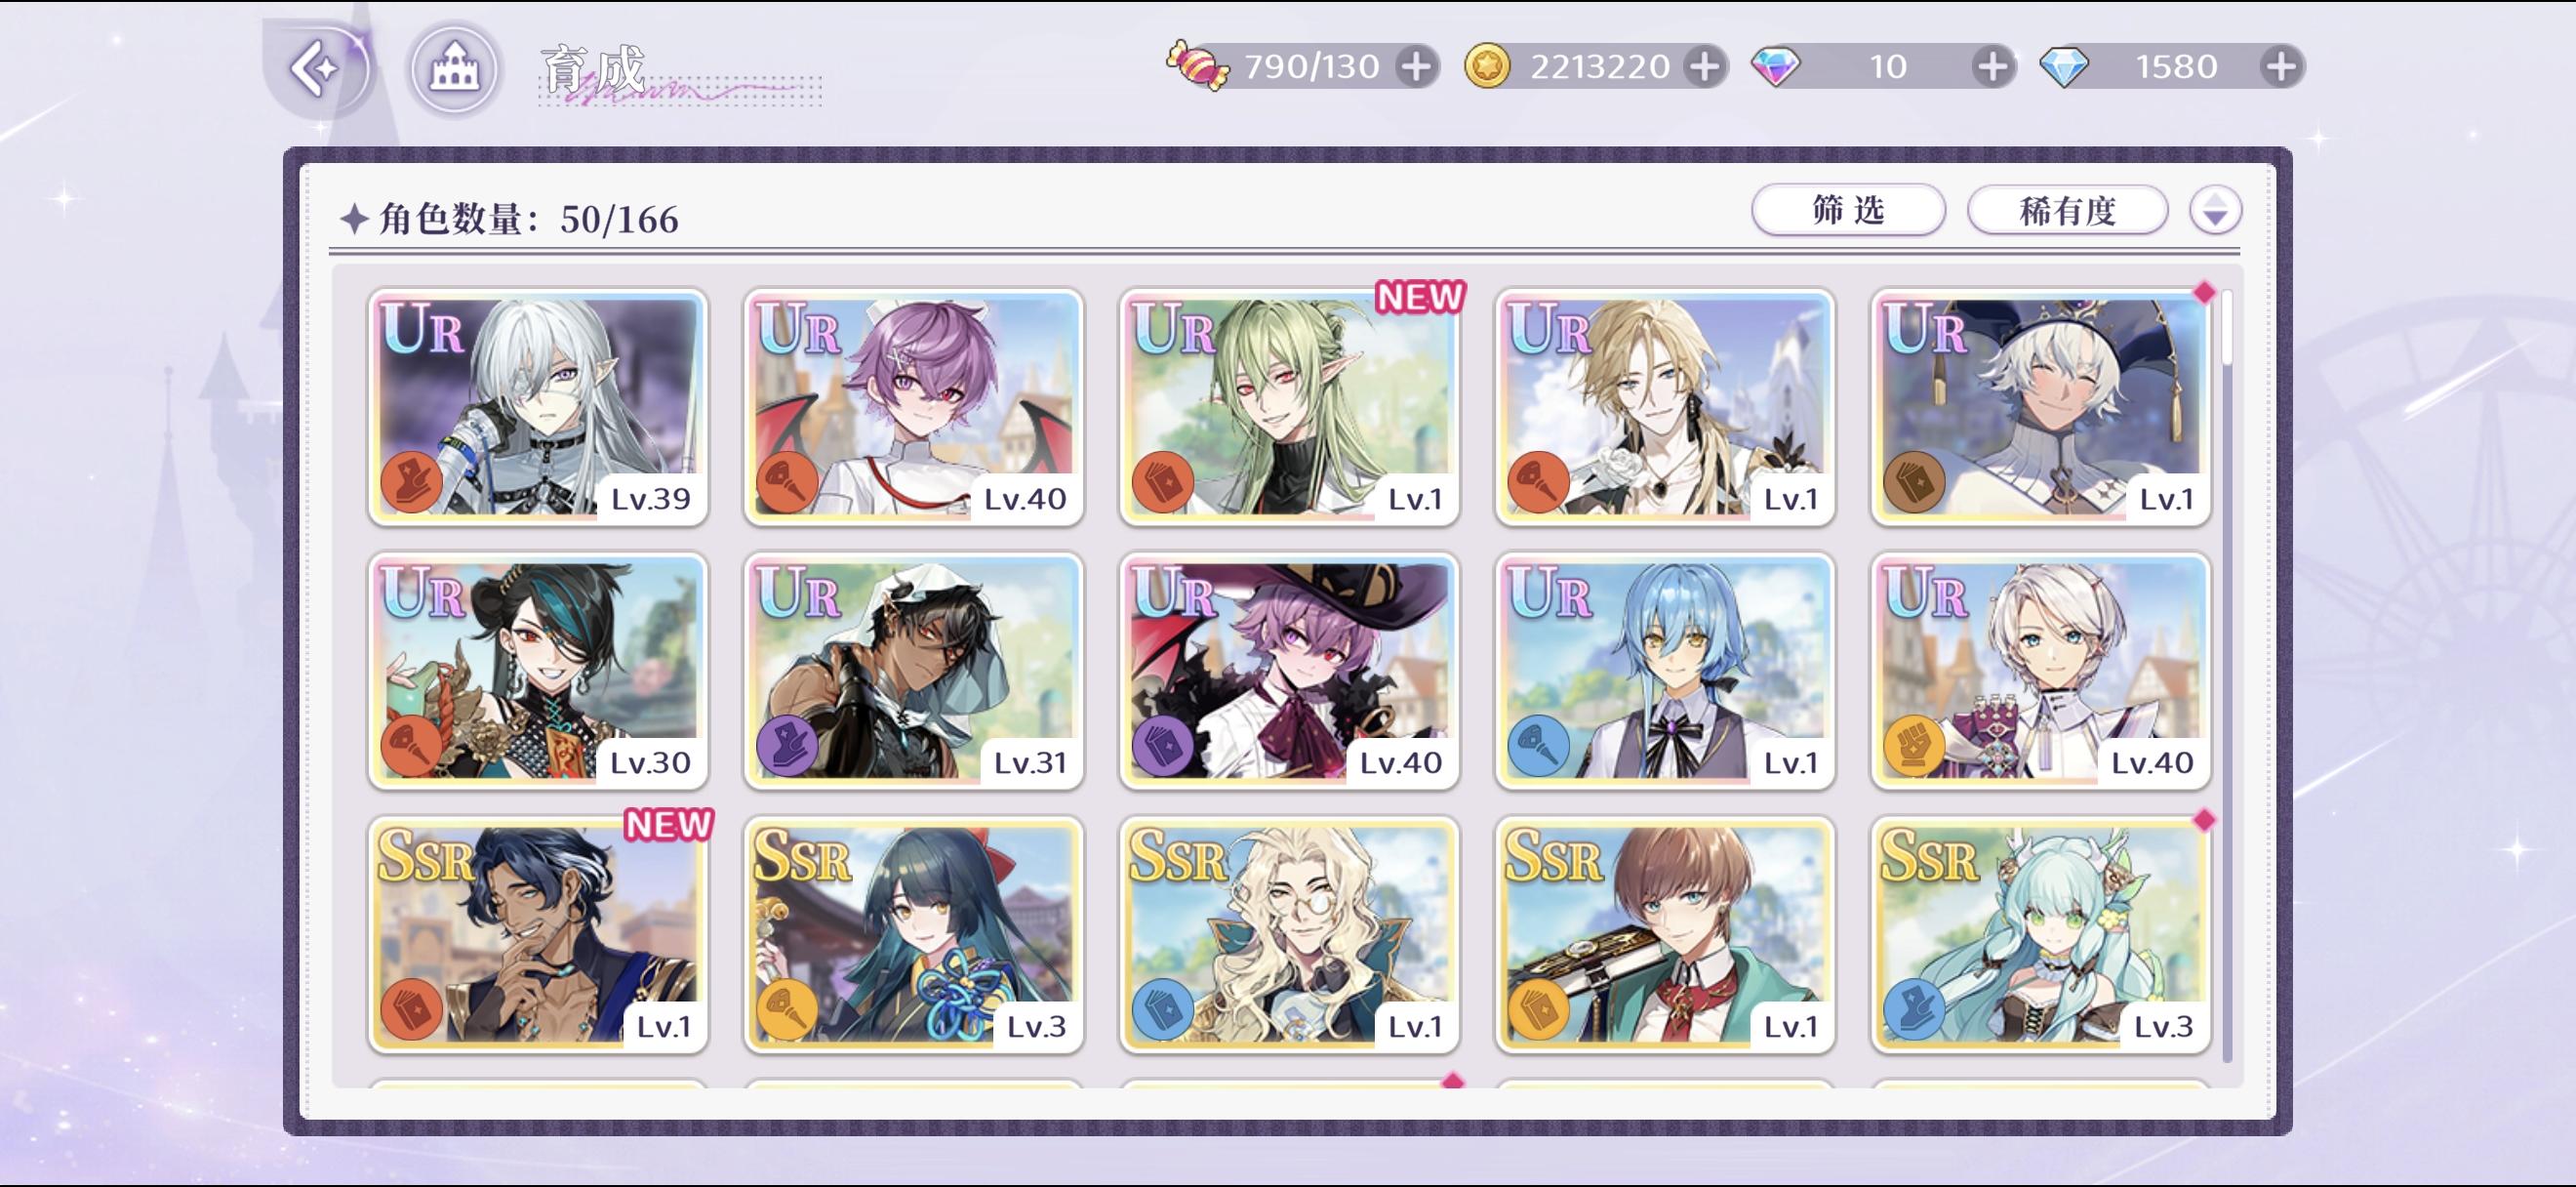
Task: Add more candy stamina with plus
Action: [x=1416, y=66]
